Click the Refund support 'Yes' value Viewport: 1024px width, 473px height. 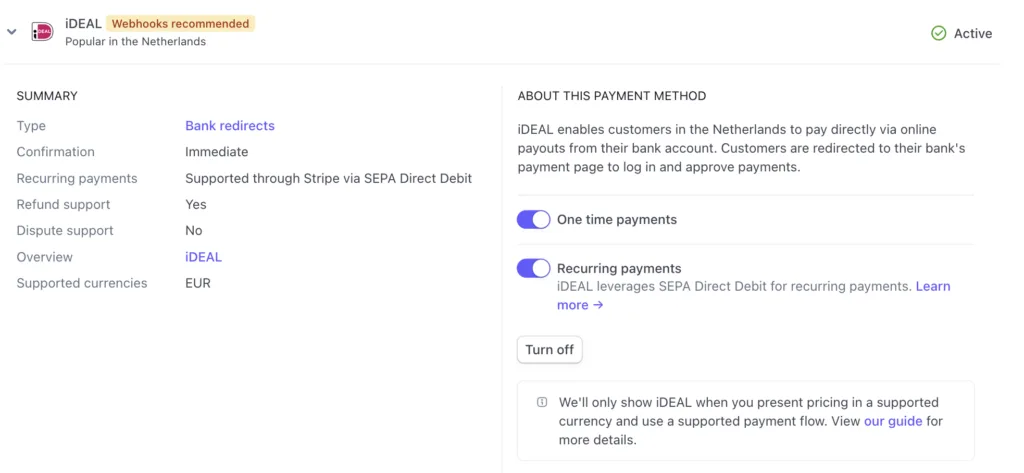(196, 204)
